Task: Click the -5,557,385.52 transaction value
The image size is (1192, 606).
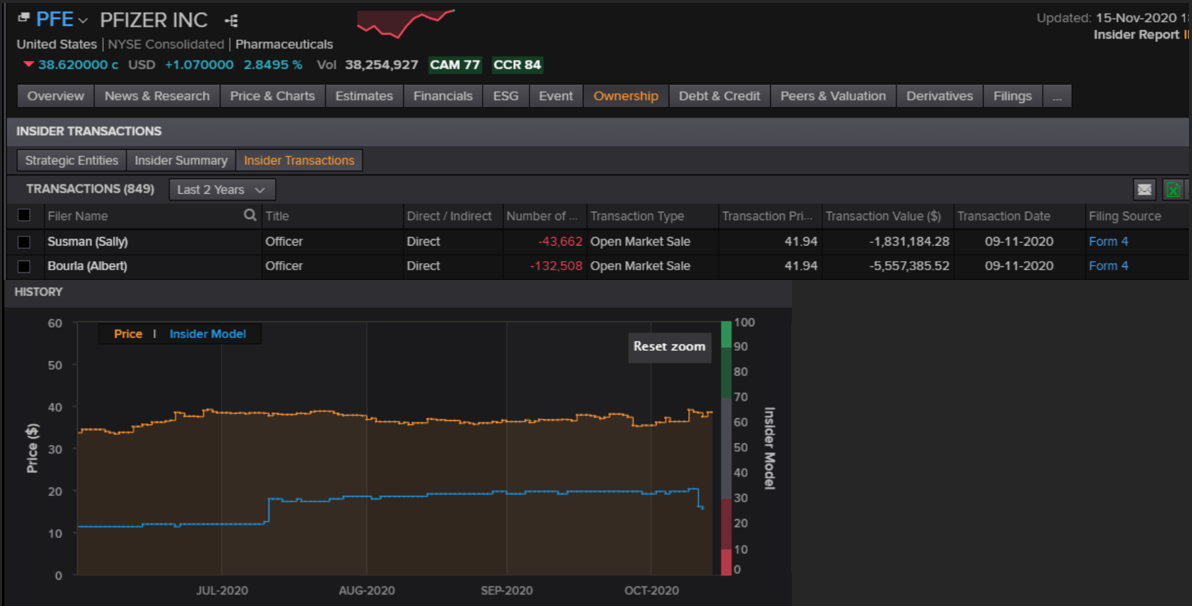Action: (x=909, y=266)
